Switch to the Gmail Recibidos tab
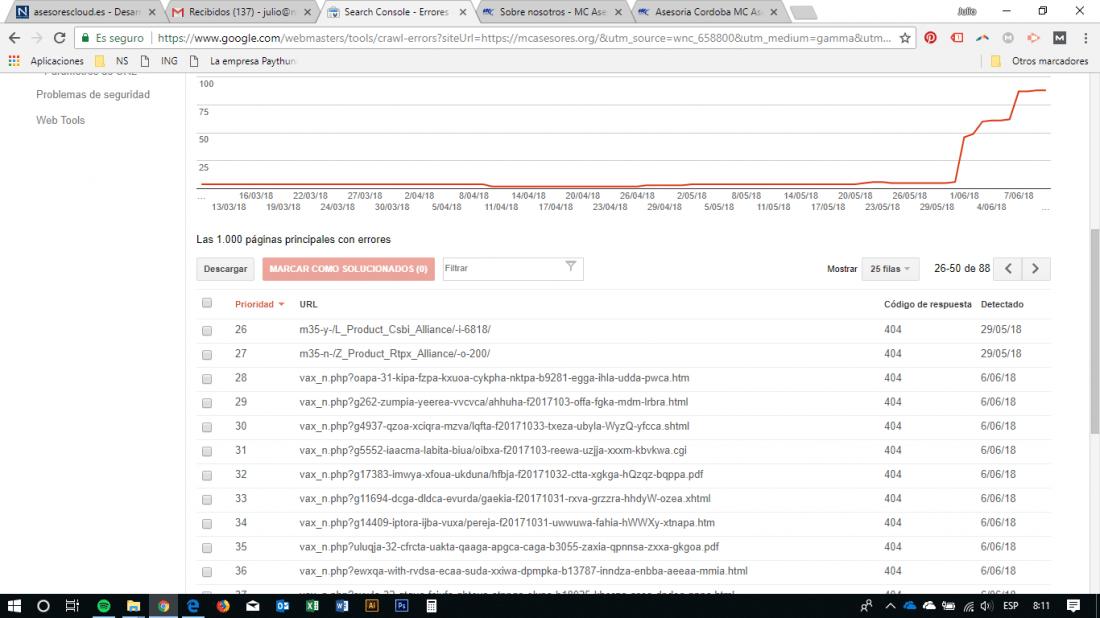The height and width of the screenshot is (618, 1100). pos(242,12)
